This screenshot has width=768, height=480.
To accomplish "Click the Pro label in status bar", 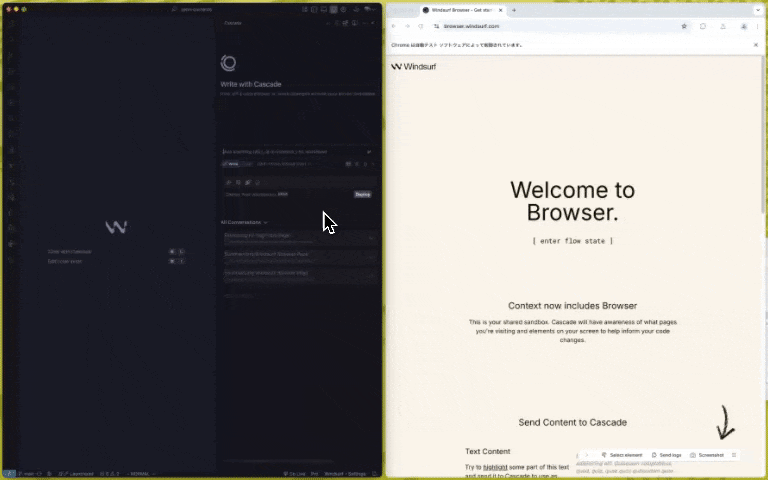I will click(314, 474).
